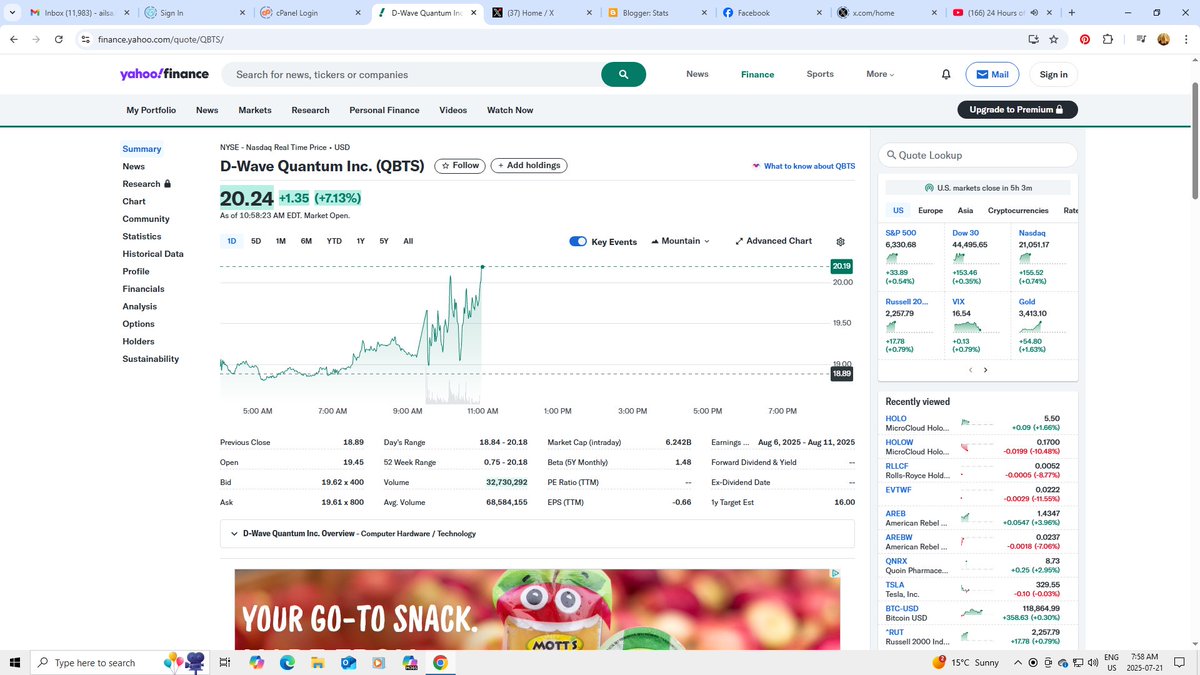Open site information icon in address bar
Screen dimensions: 1200x675
86,39
